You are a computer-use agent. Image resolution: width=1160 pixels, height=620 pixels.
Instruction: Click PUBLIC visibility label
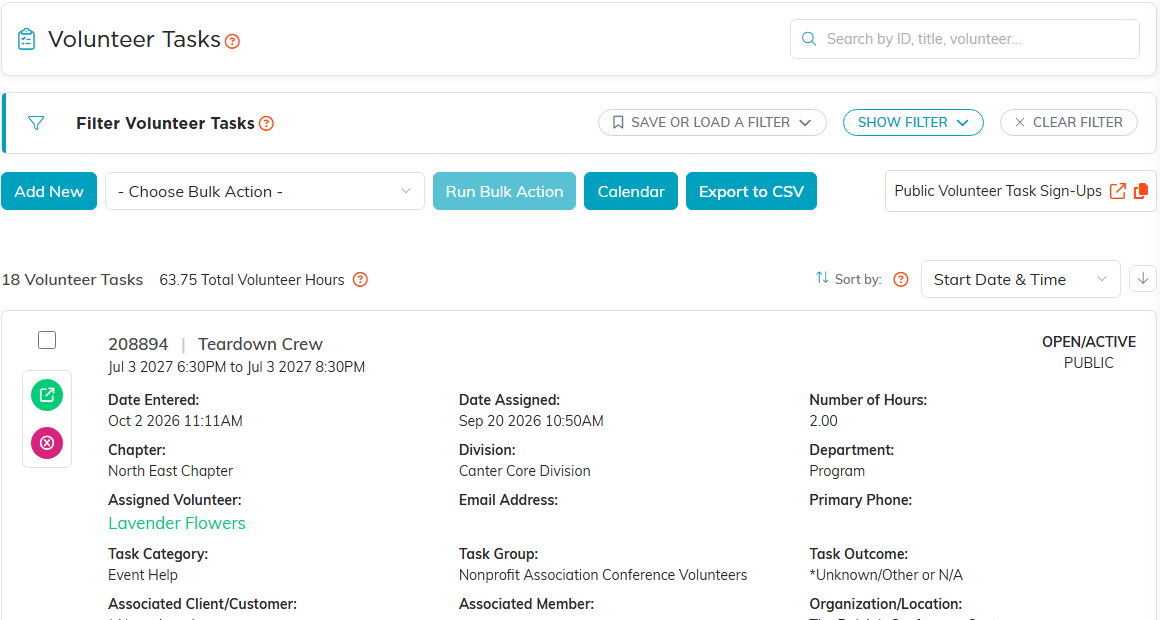pos(1088,363)
